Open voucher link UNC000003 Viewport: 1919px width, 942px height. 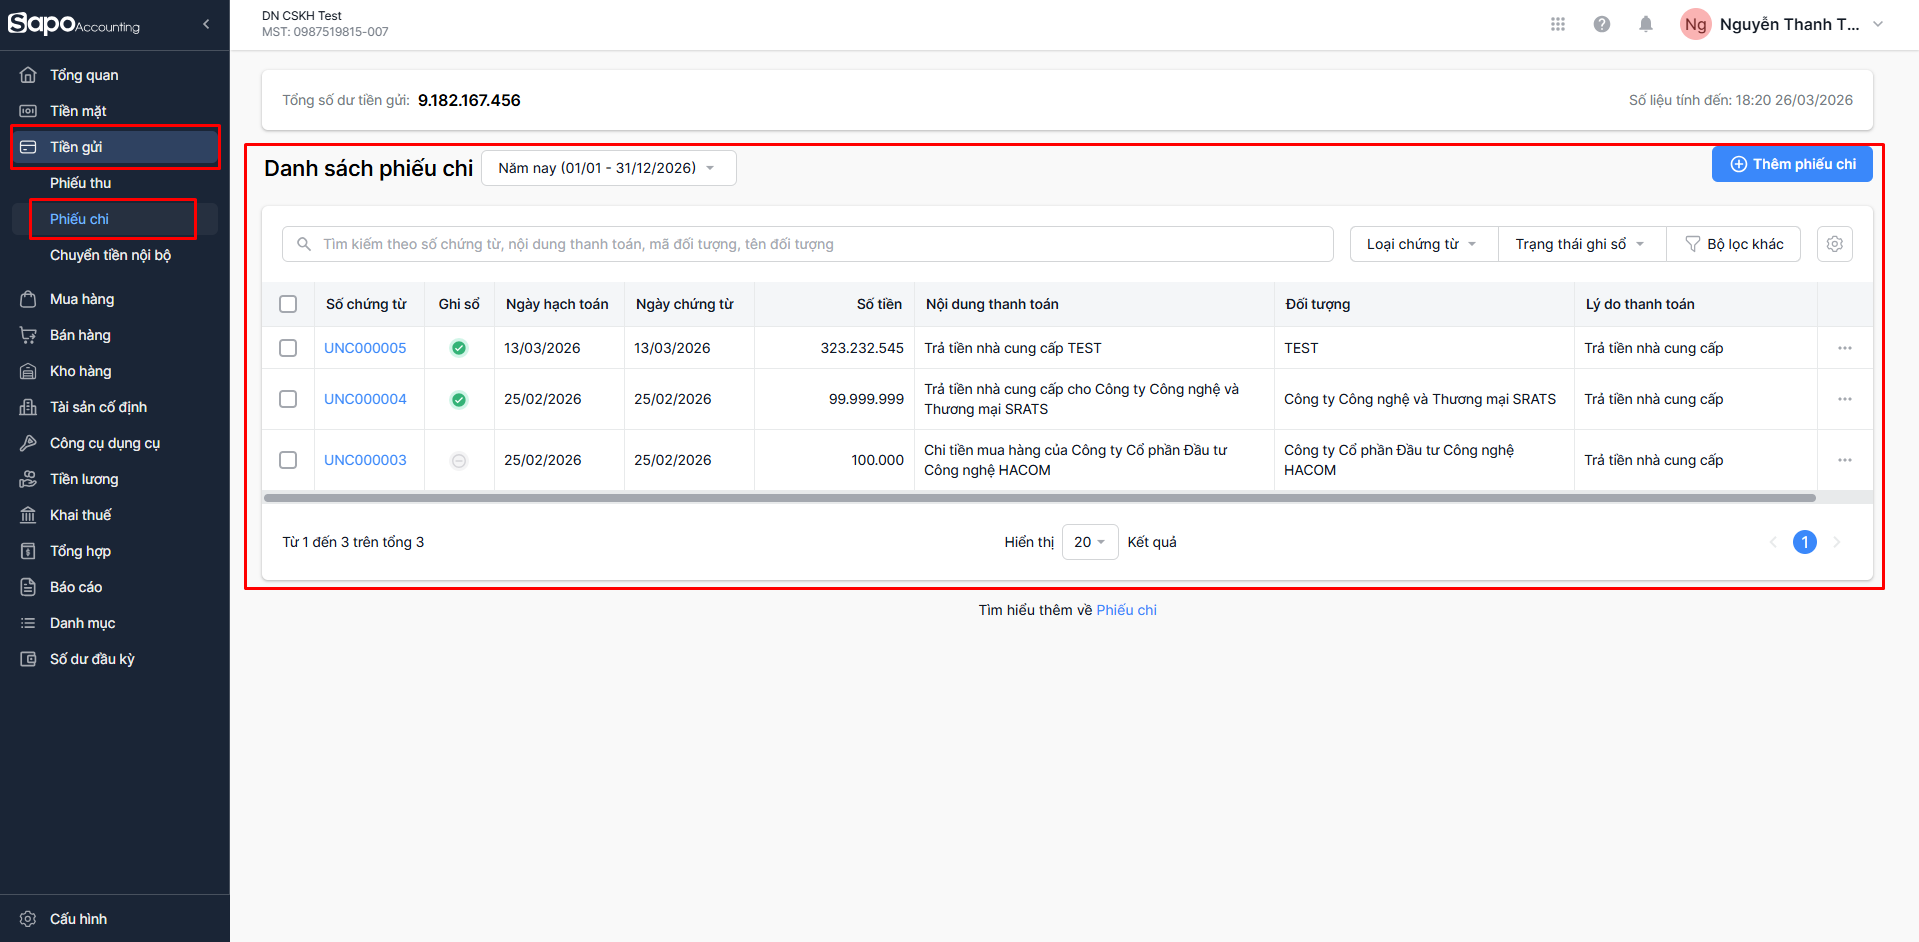[x=365, y=460]
